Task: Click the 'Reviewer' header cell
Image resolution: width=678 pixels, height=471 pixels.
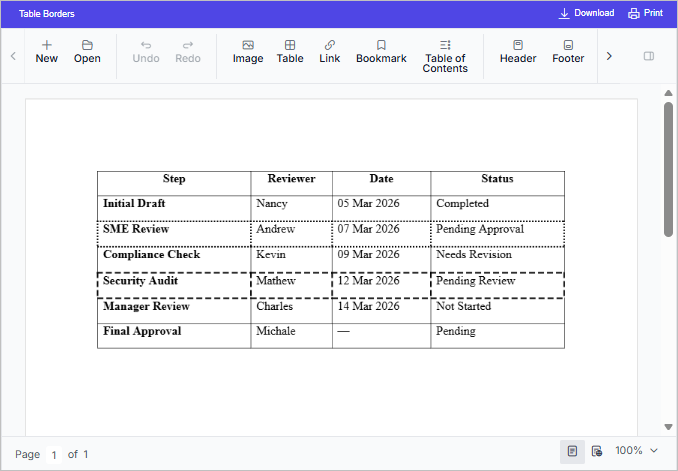Action: click(x=291, y=183)
